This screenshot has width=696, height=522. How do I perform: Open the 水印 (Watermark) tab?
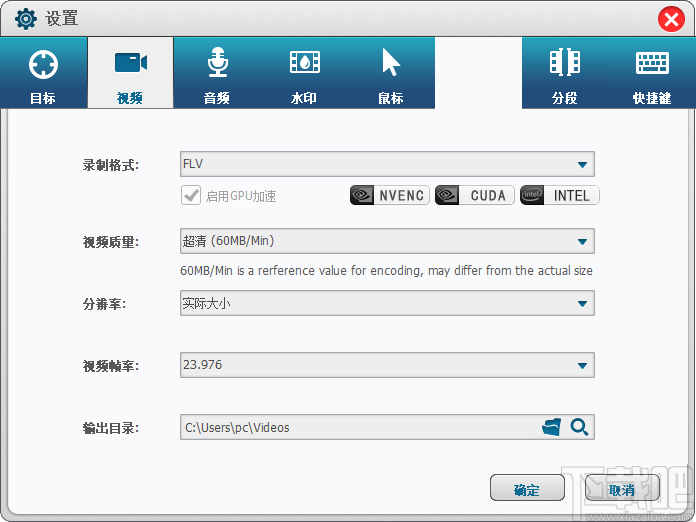point(304,73)
